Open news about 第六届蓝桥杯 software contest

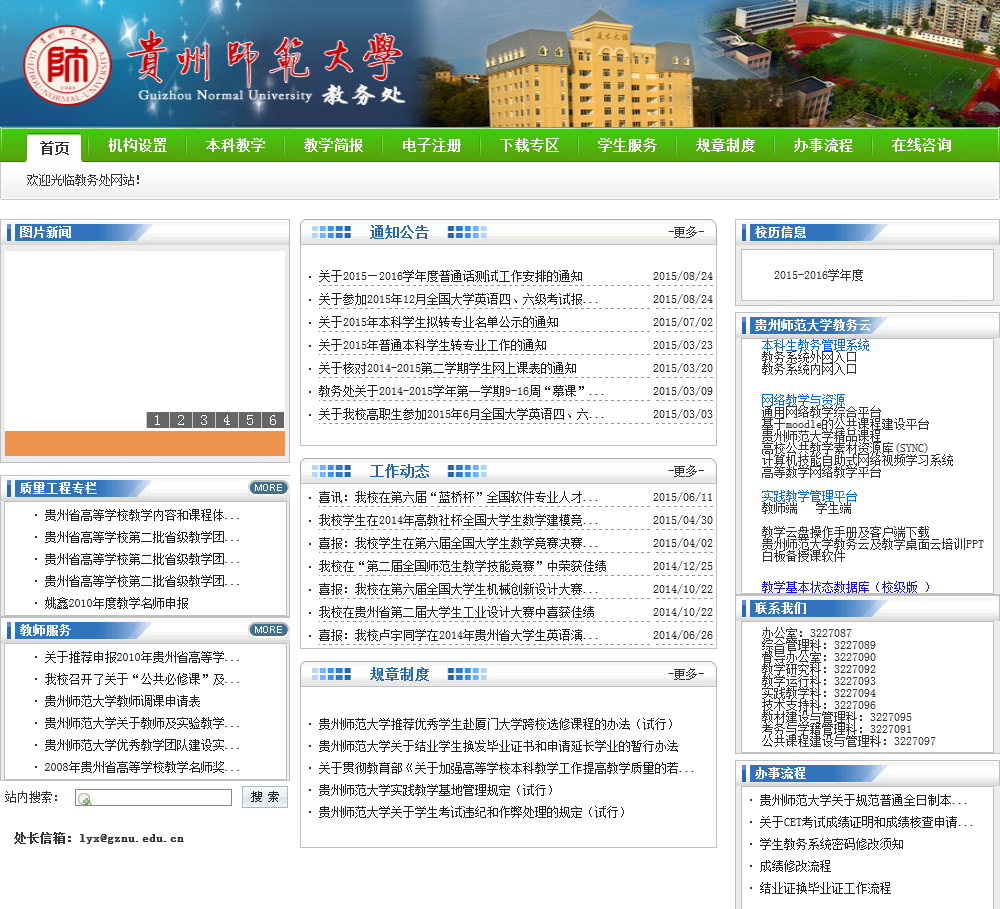(458, 497)
